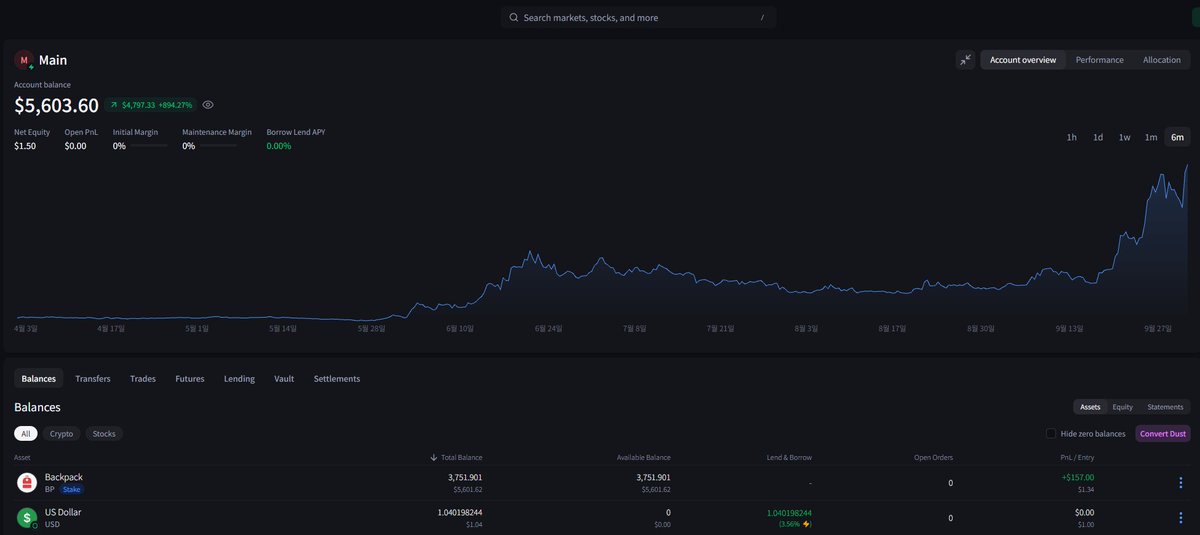Screen dimensions: 1200x535
Task: Click the Main account name
Action: pos(53,60)
